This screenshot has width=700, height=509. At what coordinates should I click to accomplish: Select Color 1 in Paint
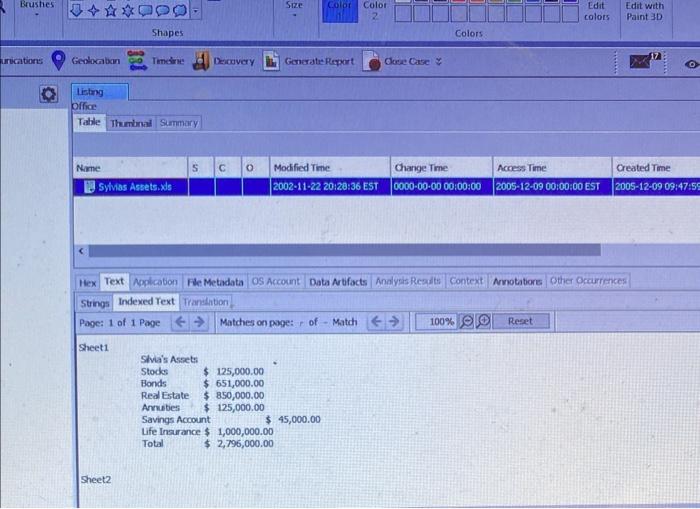click(x=340, y=11)
